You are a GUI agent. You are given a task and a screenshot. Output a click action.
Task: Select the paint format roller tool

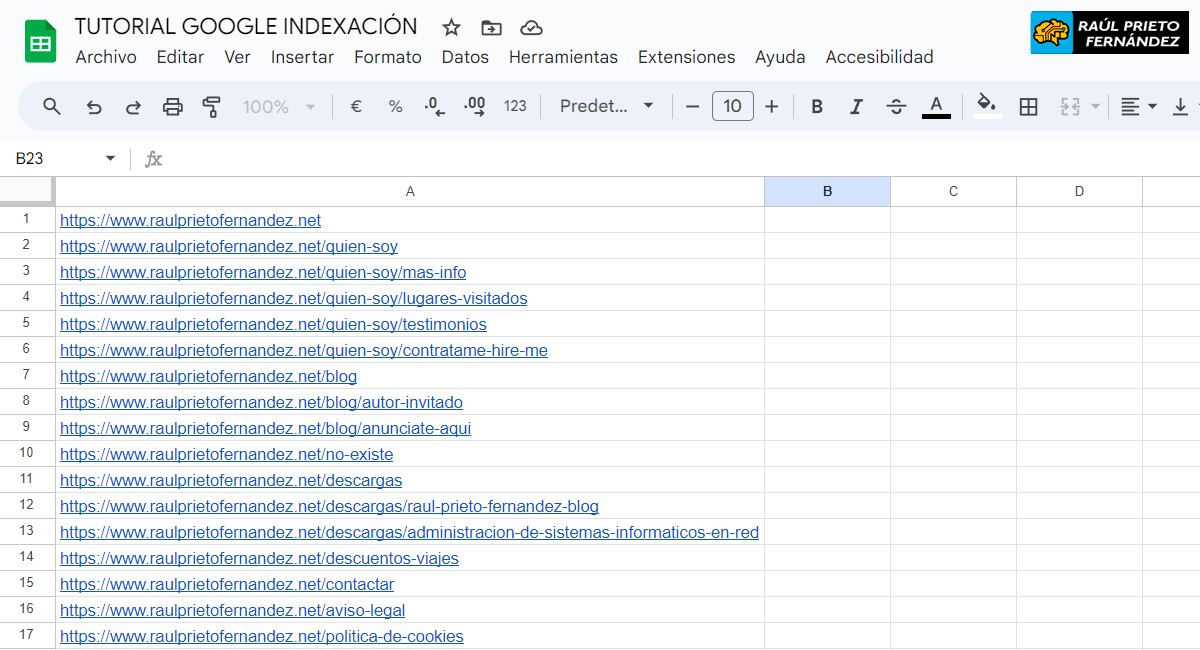pyautogui.click(x=211, y=106)
